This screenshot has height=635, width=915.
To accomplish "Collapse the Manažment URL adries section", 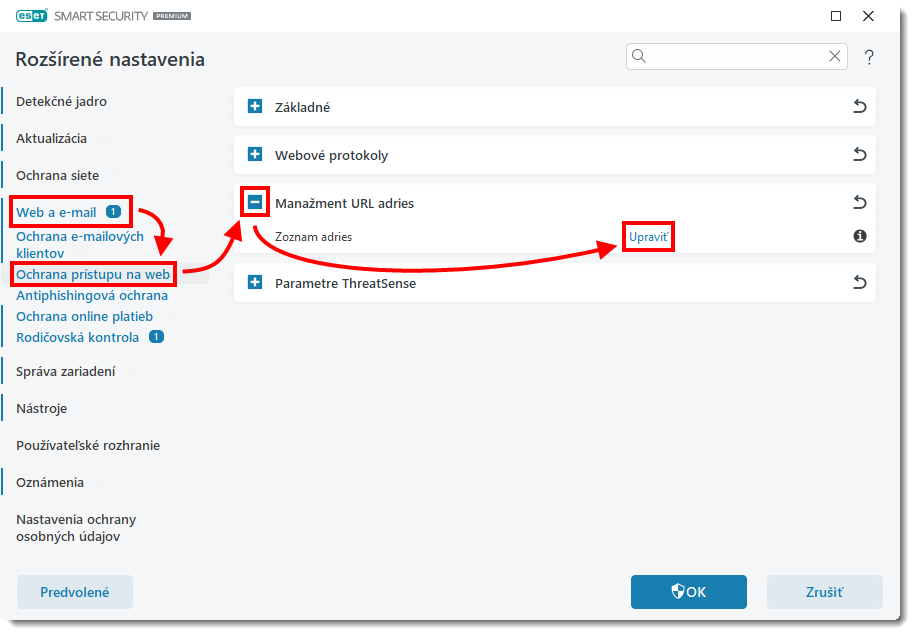I will [x=255, y=203].
